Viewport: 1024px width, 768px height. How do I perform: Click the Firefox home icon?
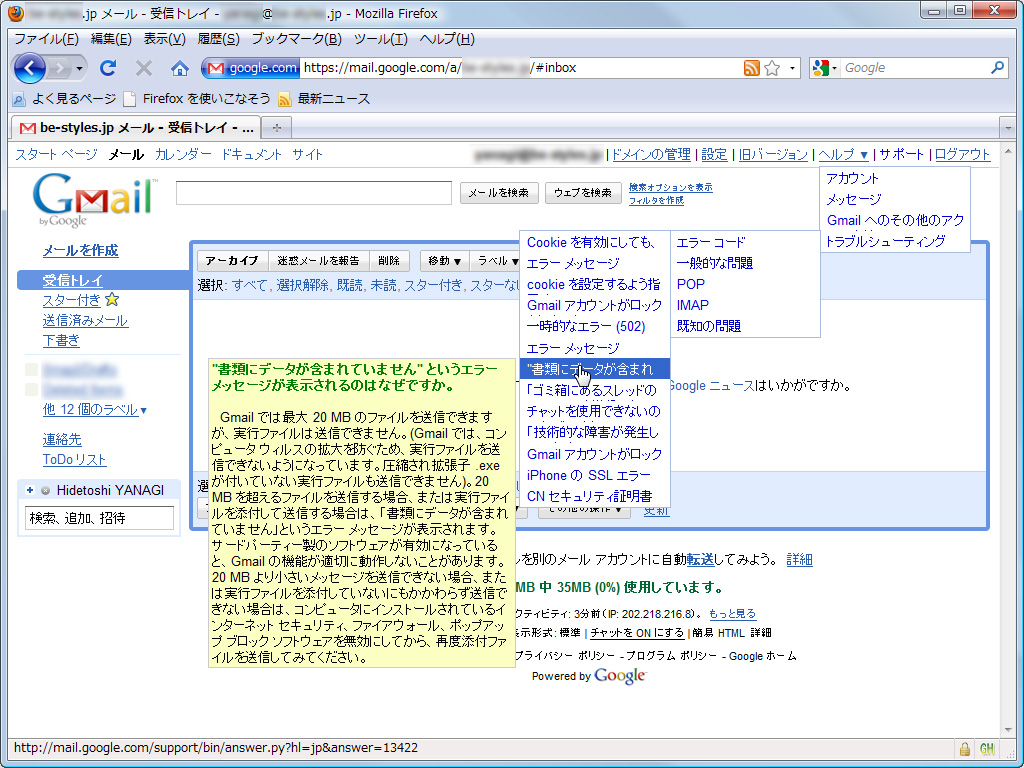coord(180,67)
